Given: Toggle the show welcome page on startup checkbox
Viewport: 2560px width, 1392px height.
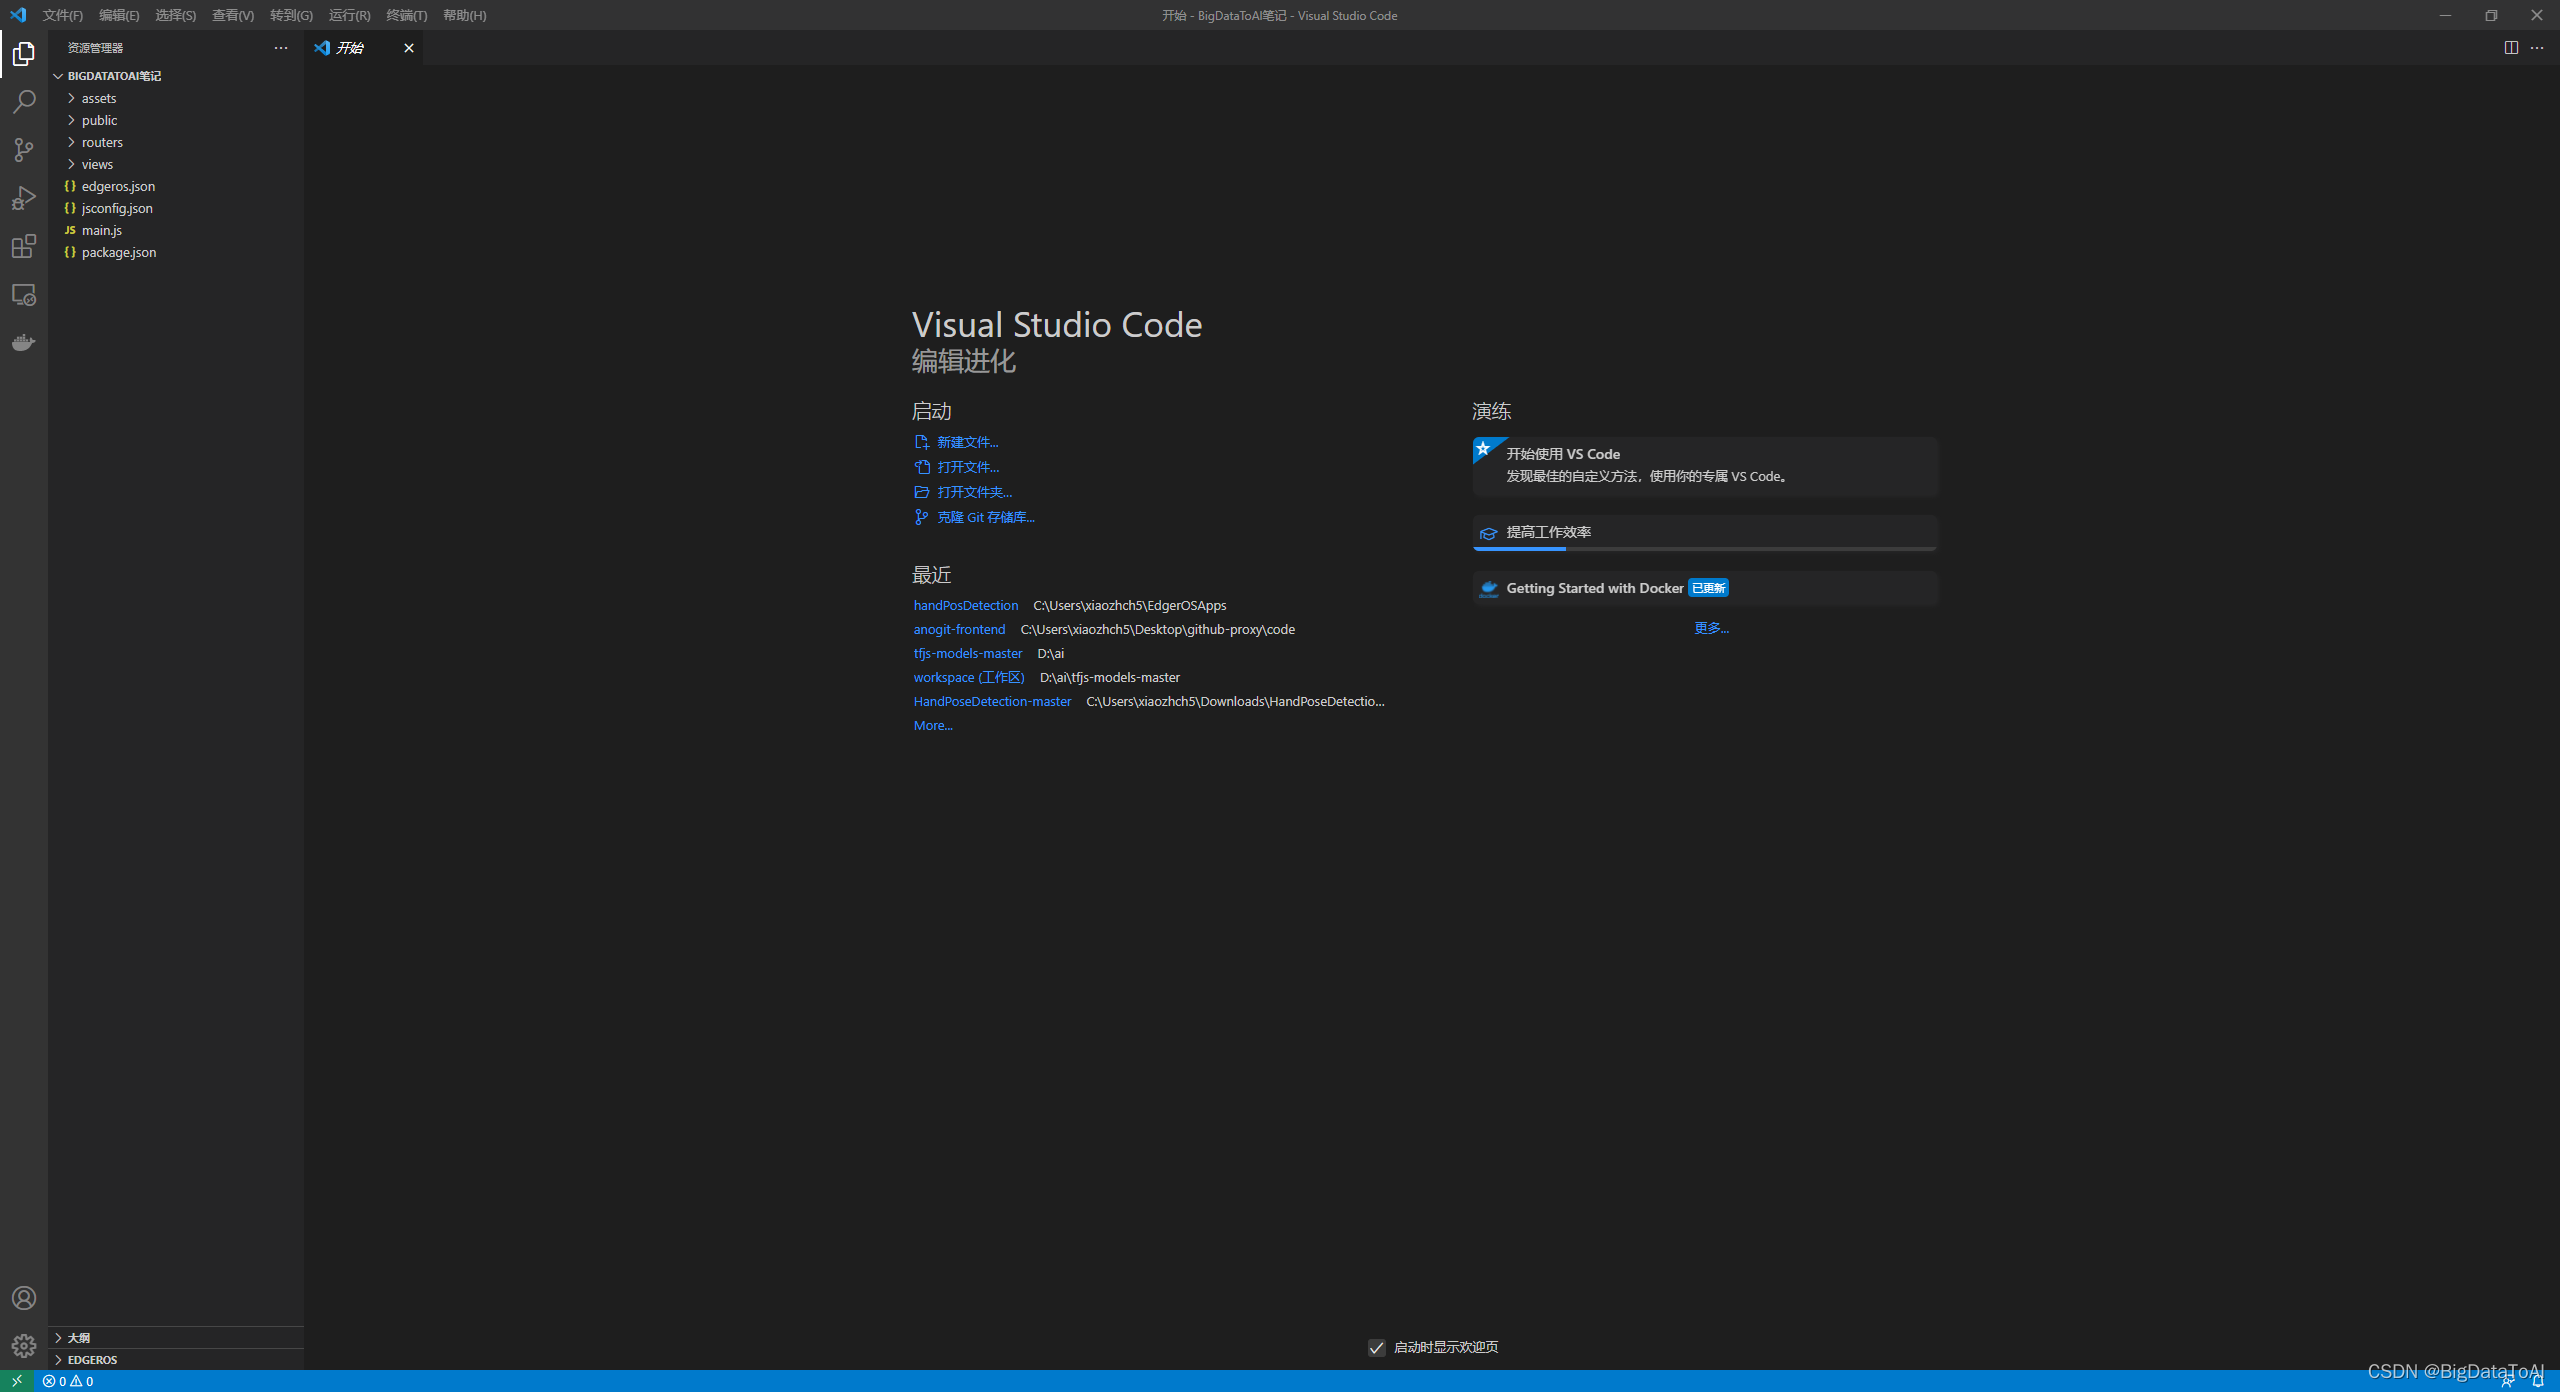Looking at the screenshot, I should pyautogui.click(x=1377, y=1347).
